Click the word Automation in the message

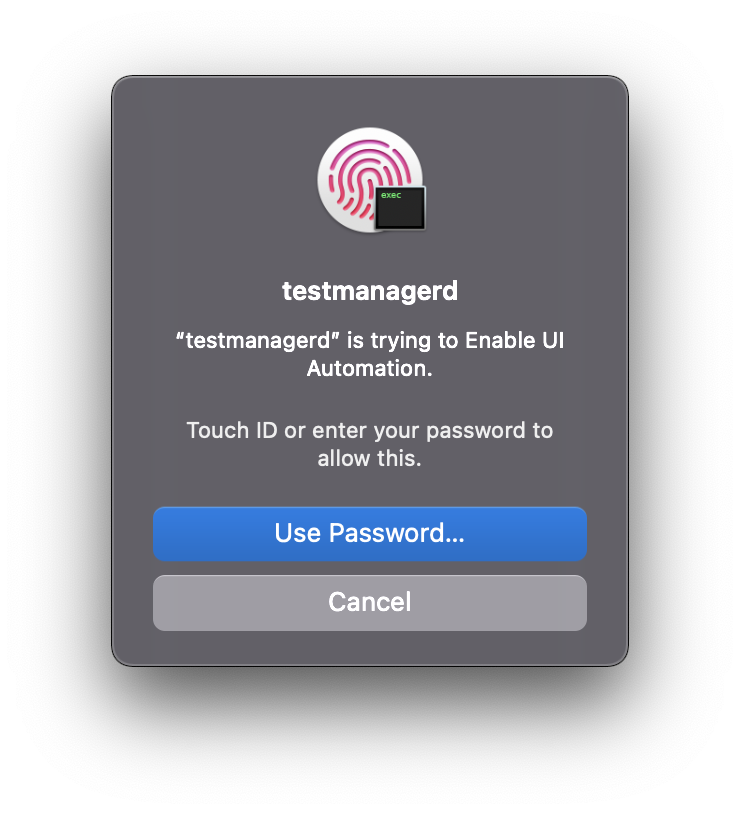(369, 369)
